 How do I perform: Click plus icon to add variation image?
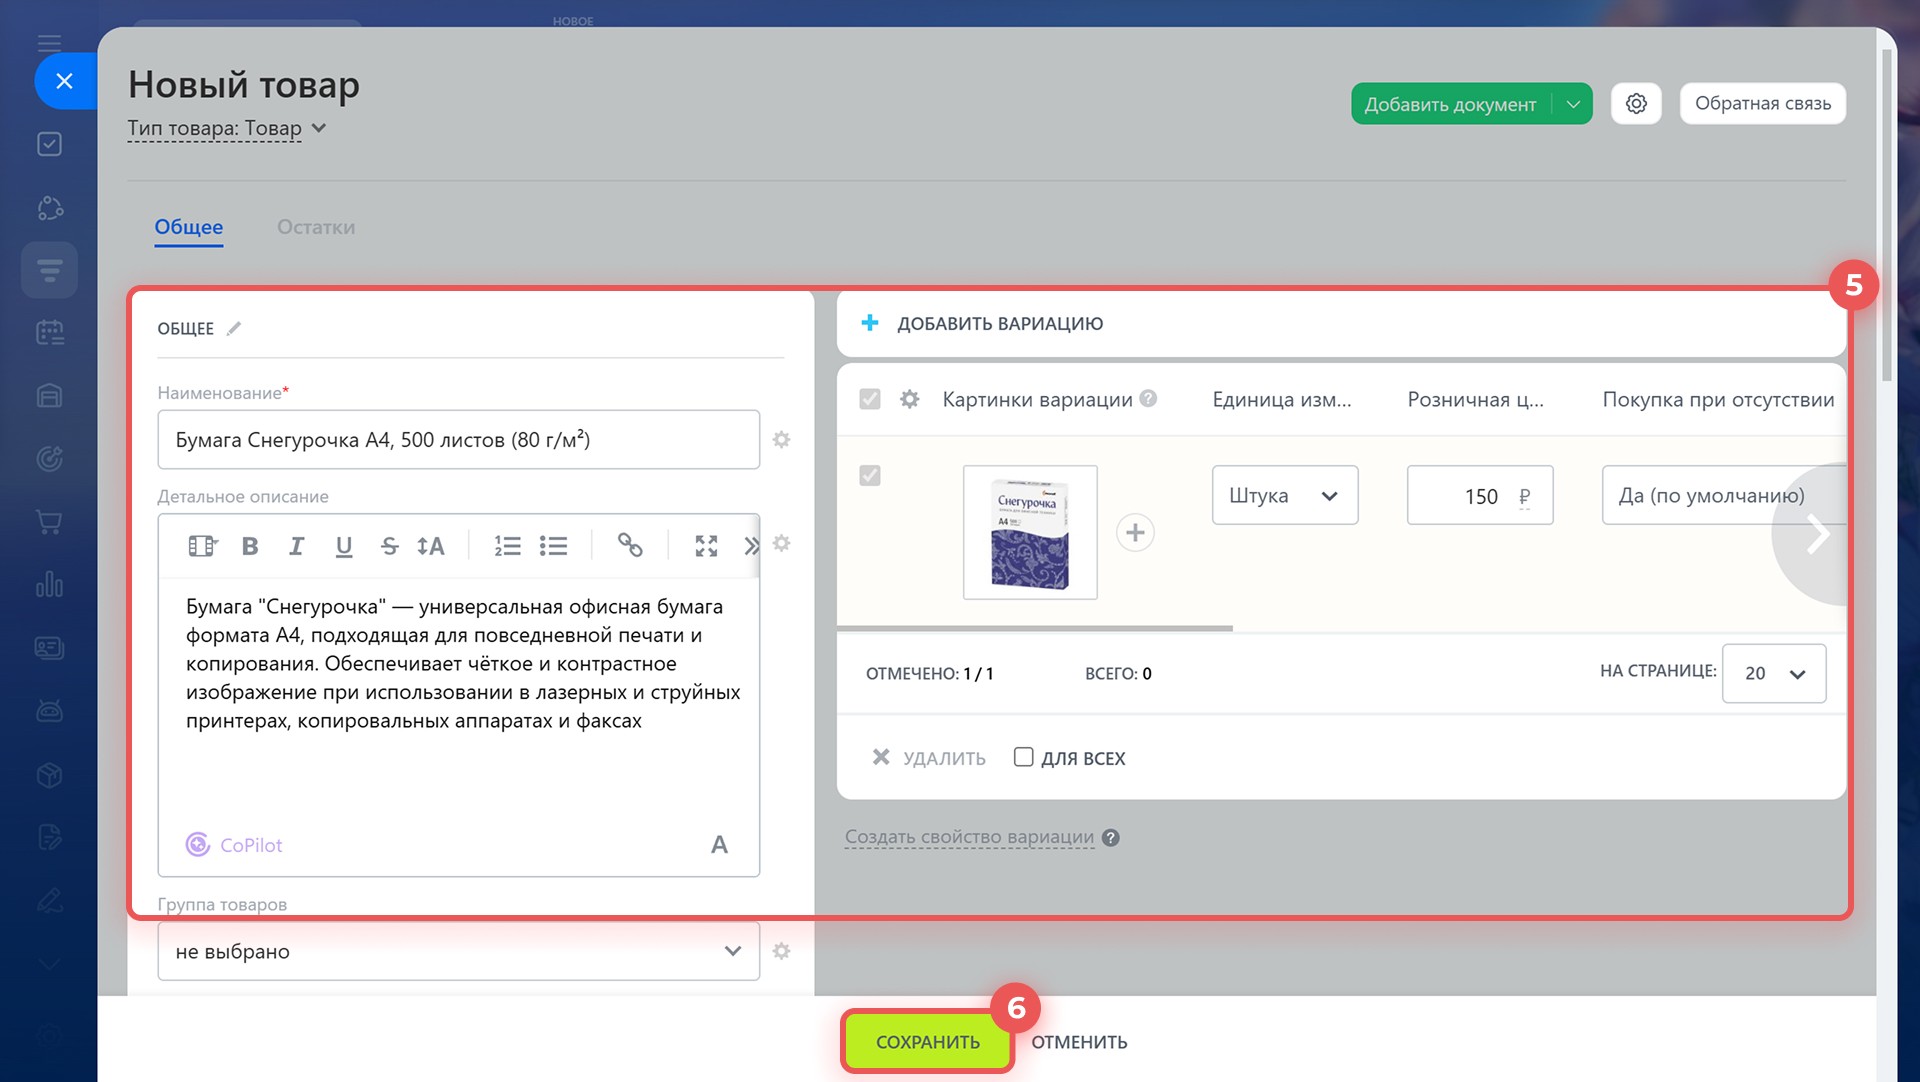pos(1135,533)
